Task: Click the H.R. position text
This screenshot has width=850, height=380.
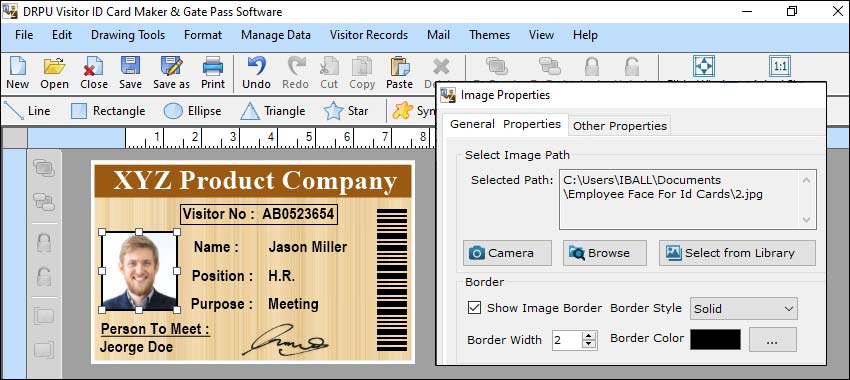Action: 281,275
